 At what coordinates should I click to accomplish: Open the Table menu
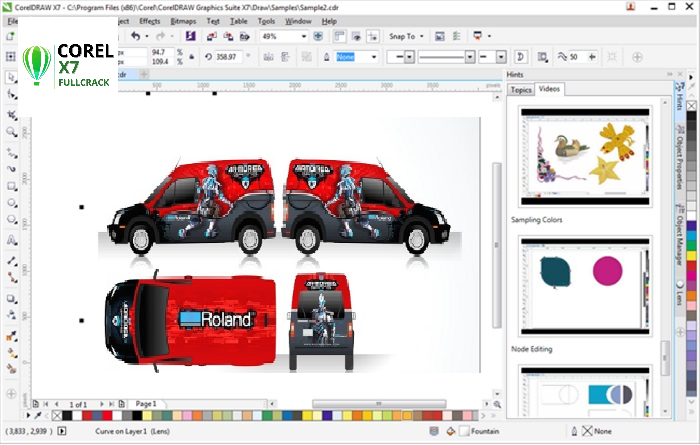(238, 21)
